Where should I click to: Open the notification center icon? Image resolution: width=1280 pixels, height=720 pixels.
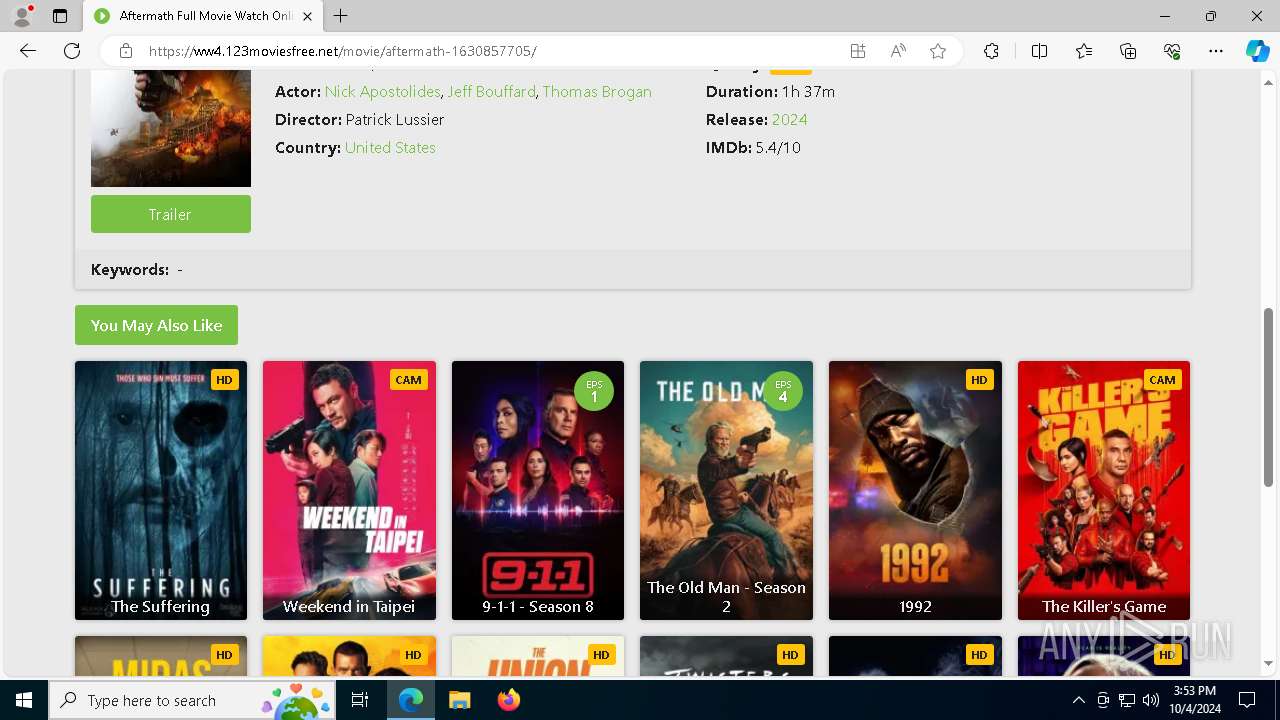tap(1247, 700)
